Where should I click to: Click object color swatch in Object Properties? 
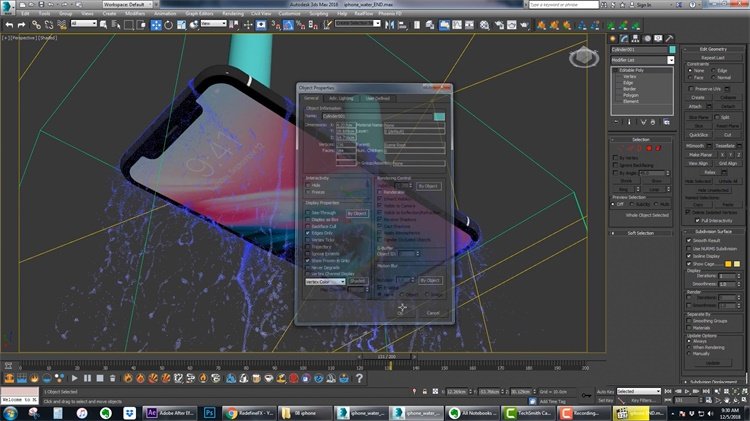click(439, 116)
